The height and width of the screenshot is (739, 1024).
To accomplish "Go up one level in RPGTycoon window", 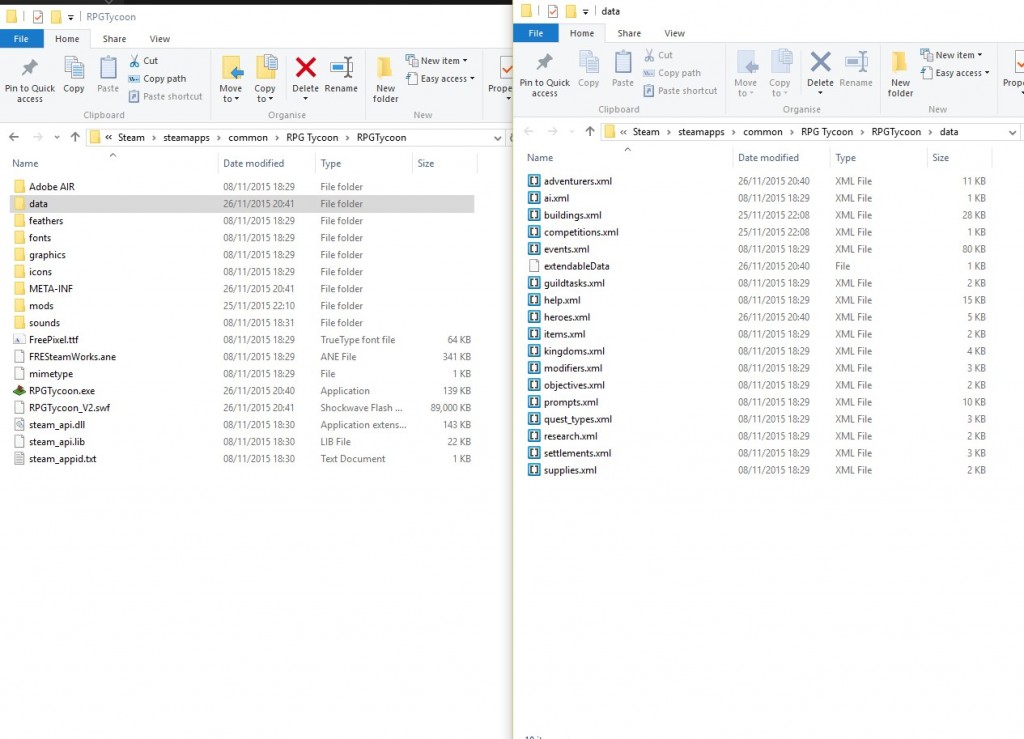I will point(75,137).
